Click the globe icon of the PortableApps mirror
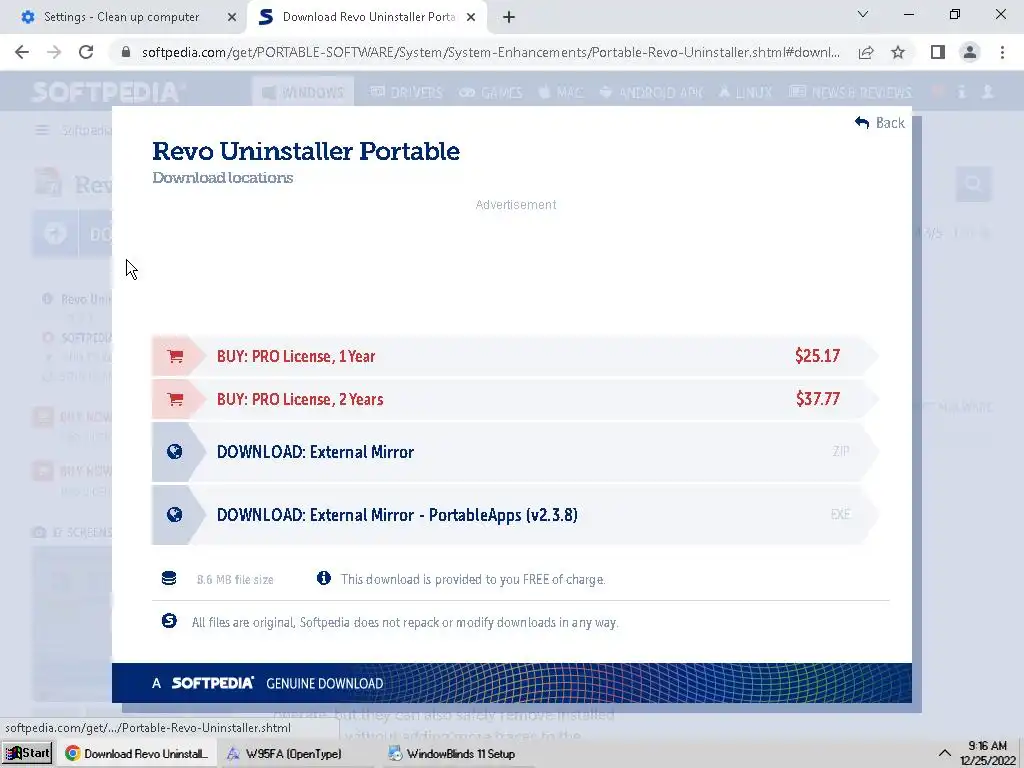The height and width of the screenshot is (768, 1024). coord(174,515)
